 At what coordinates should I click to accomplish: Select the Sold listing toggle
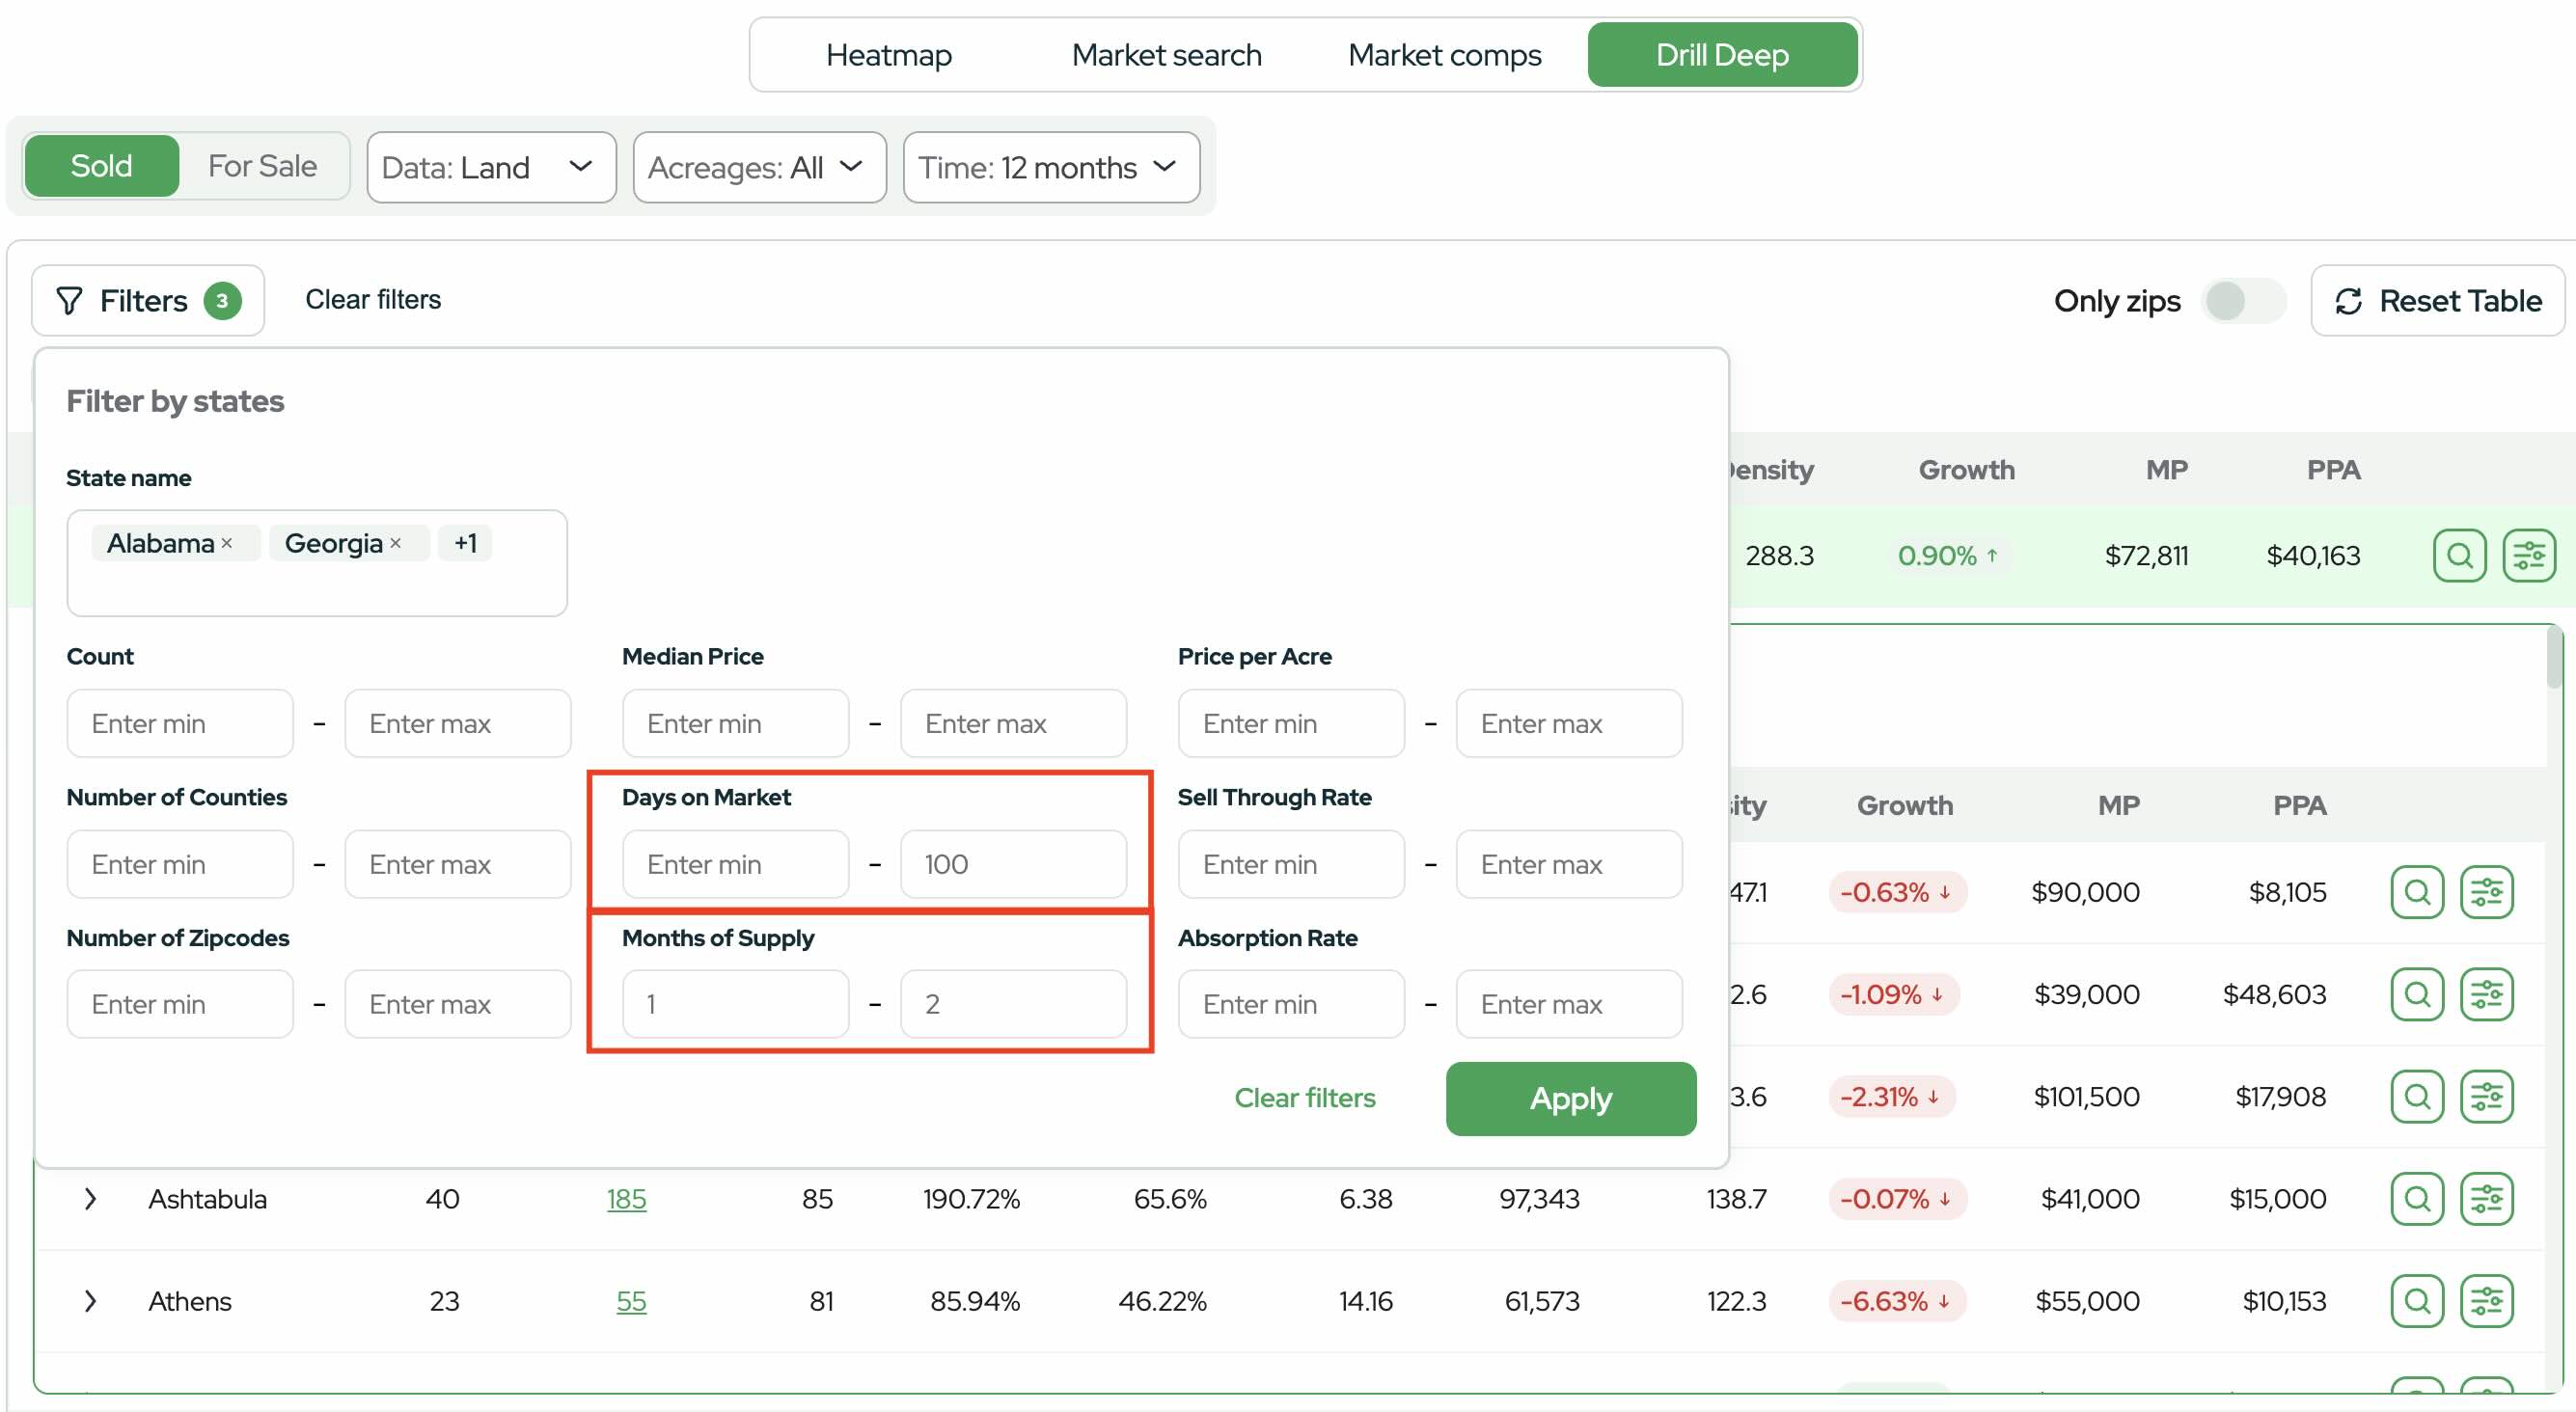tap(101, 166)
